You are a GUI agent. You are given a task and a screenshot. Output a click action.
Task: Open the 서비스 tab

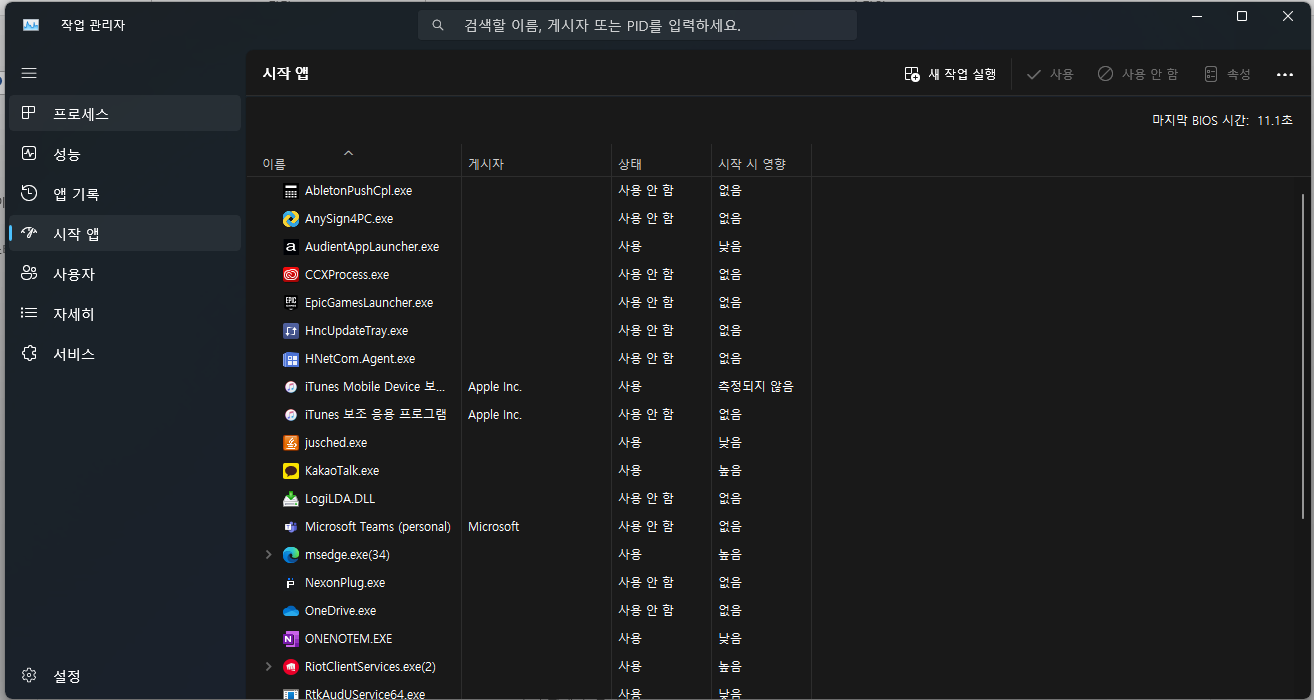[125, 353]
